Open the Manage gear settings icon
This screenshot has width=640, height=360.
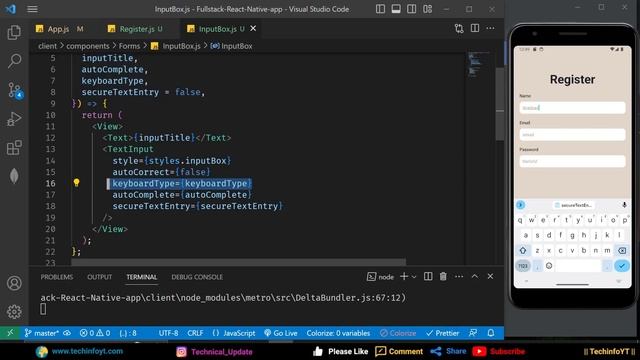click(x=14, y=312)
